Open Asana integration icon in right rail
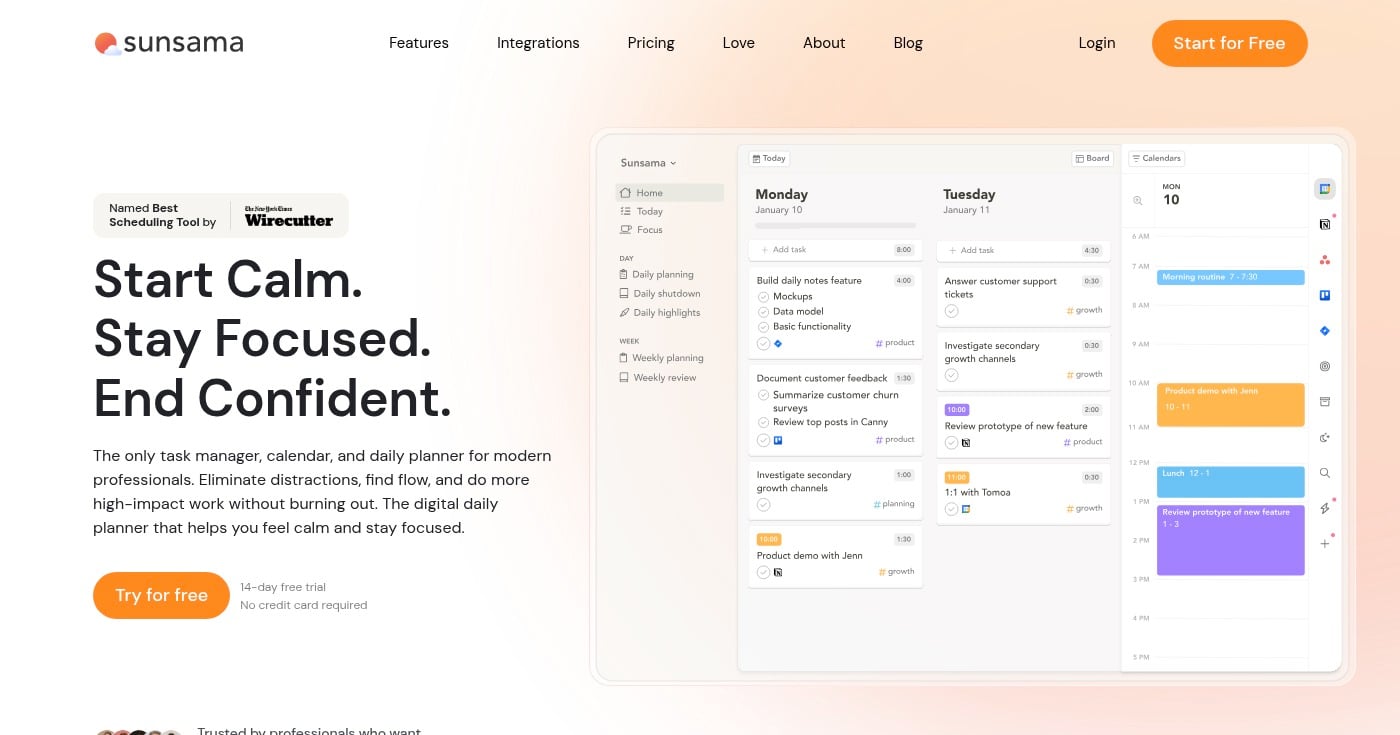 click(1324, 260)
